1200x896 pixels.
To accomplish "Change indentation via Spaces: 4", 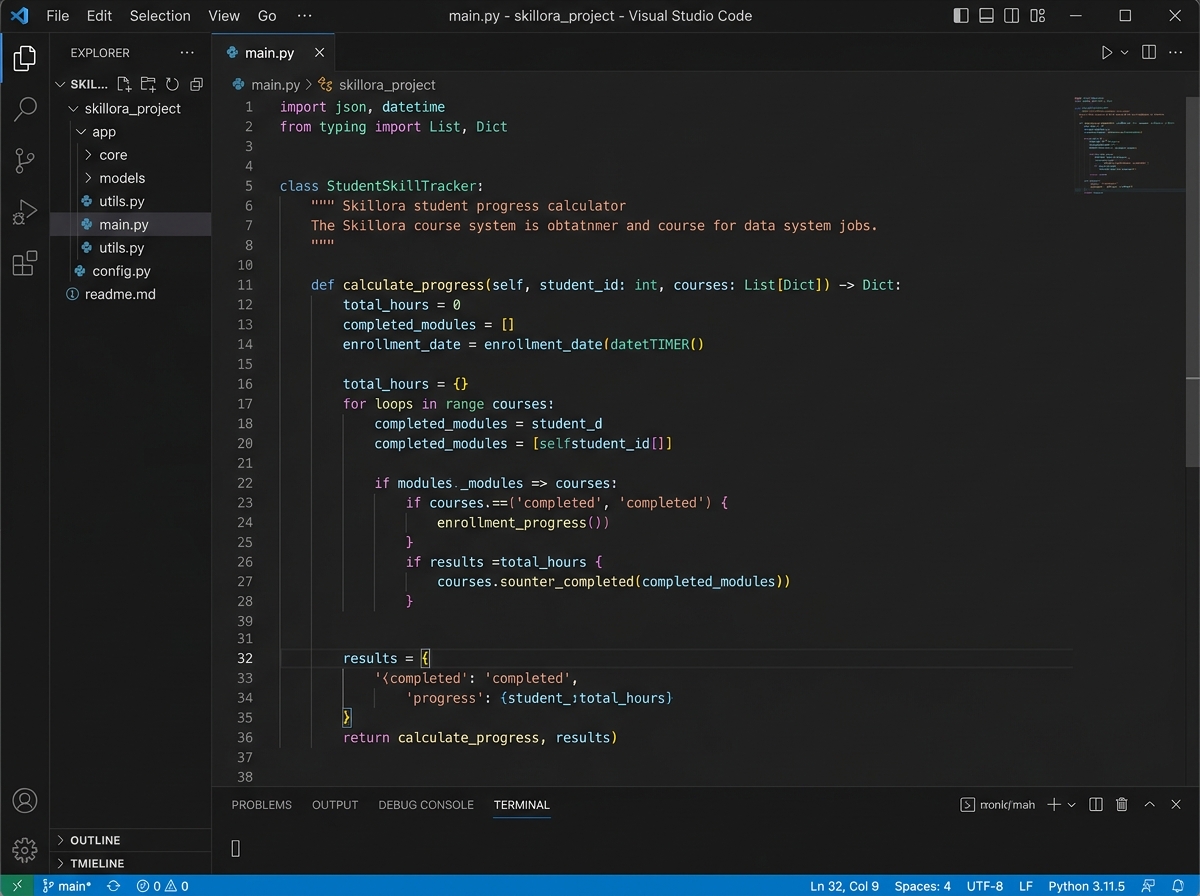I will (923, 886).
